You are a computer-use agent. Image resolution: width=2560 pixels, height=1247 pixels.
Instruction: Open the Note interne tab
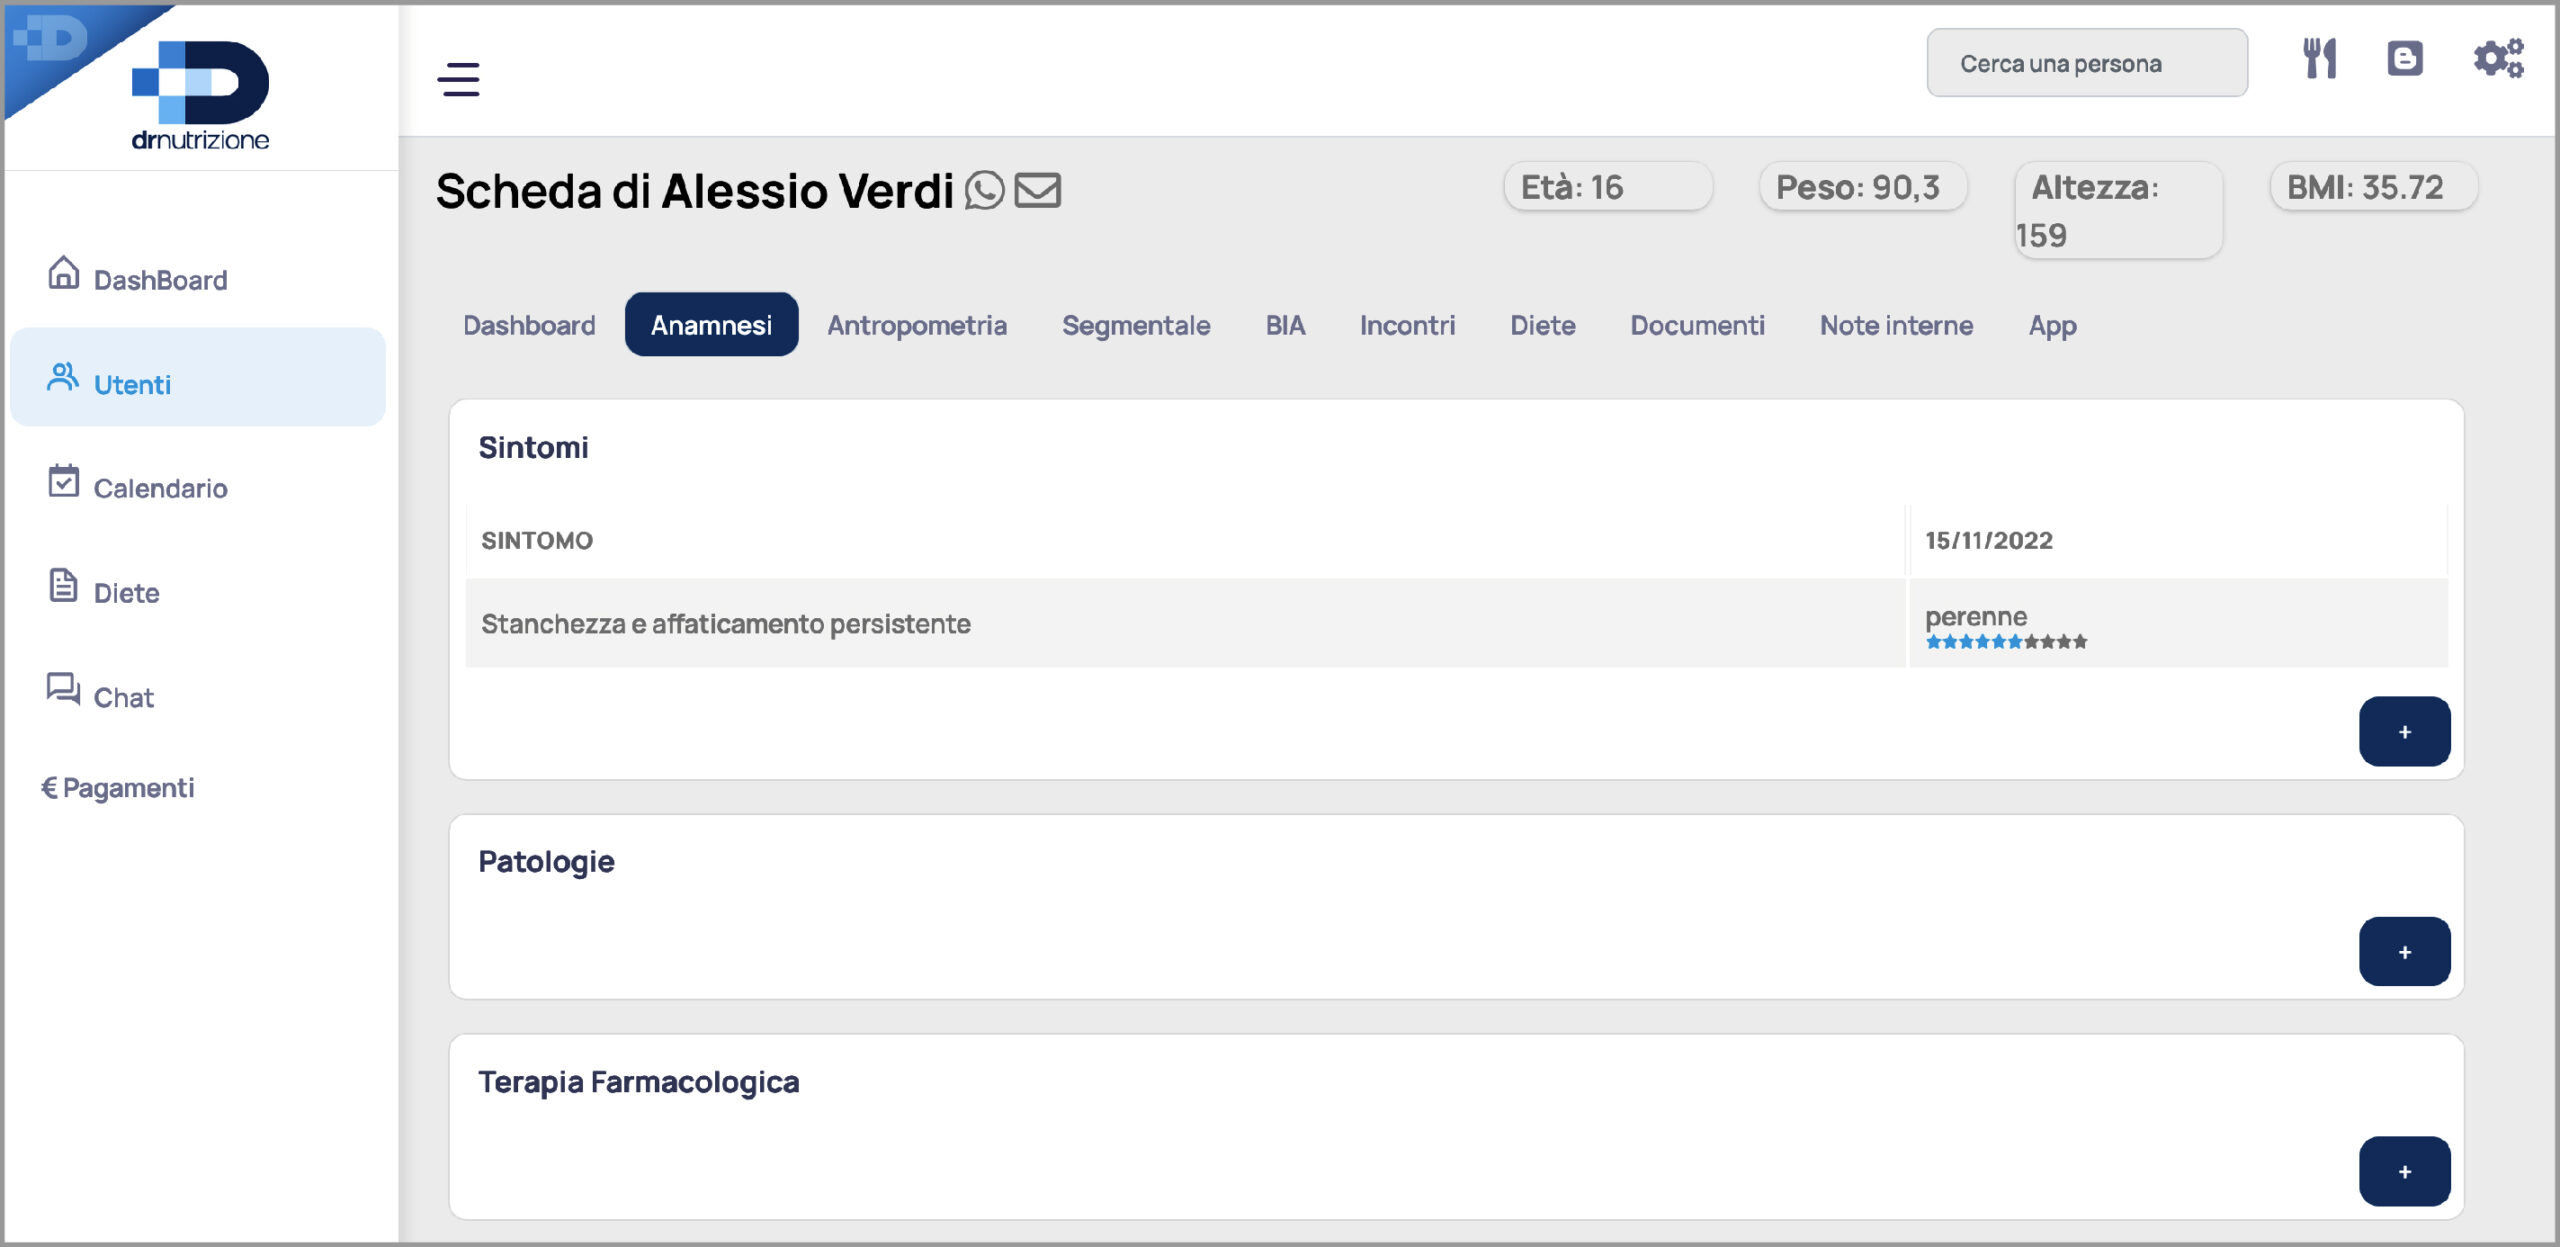[x=1896, y=325]
